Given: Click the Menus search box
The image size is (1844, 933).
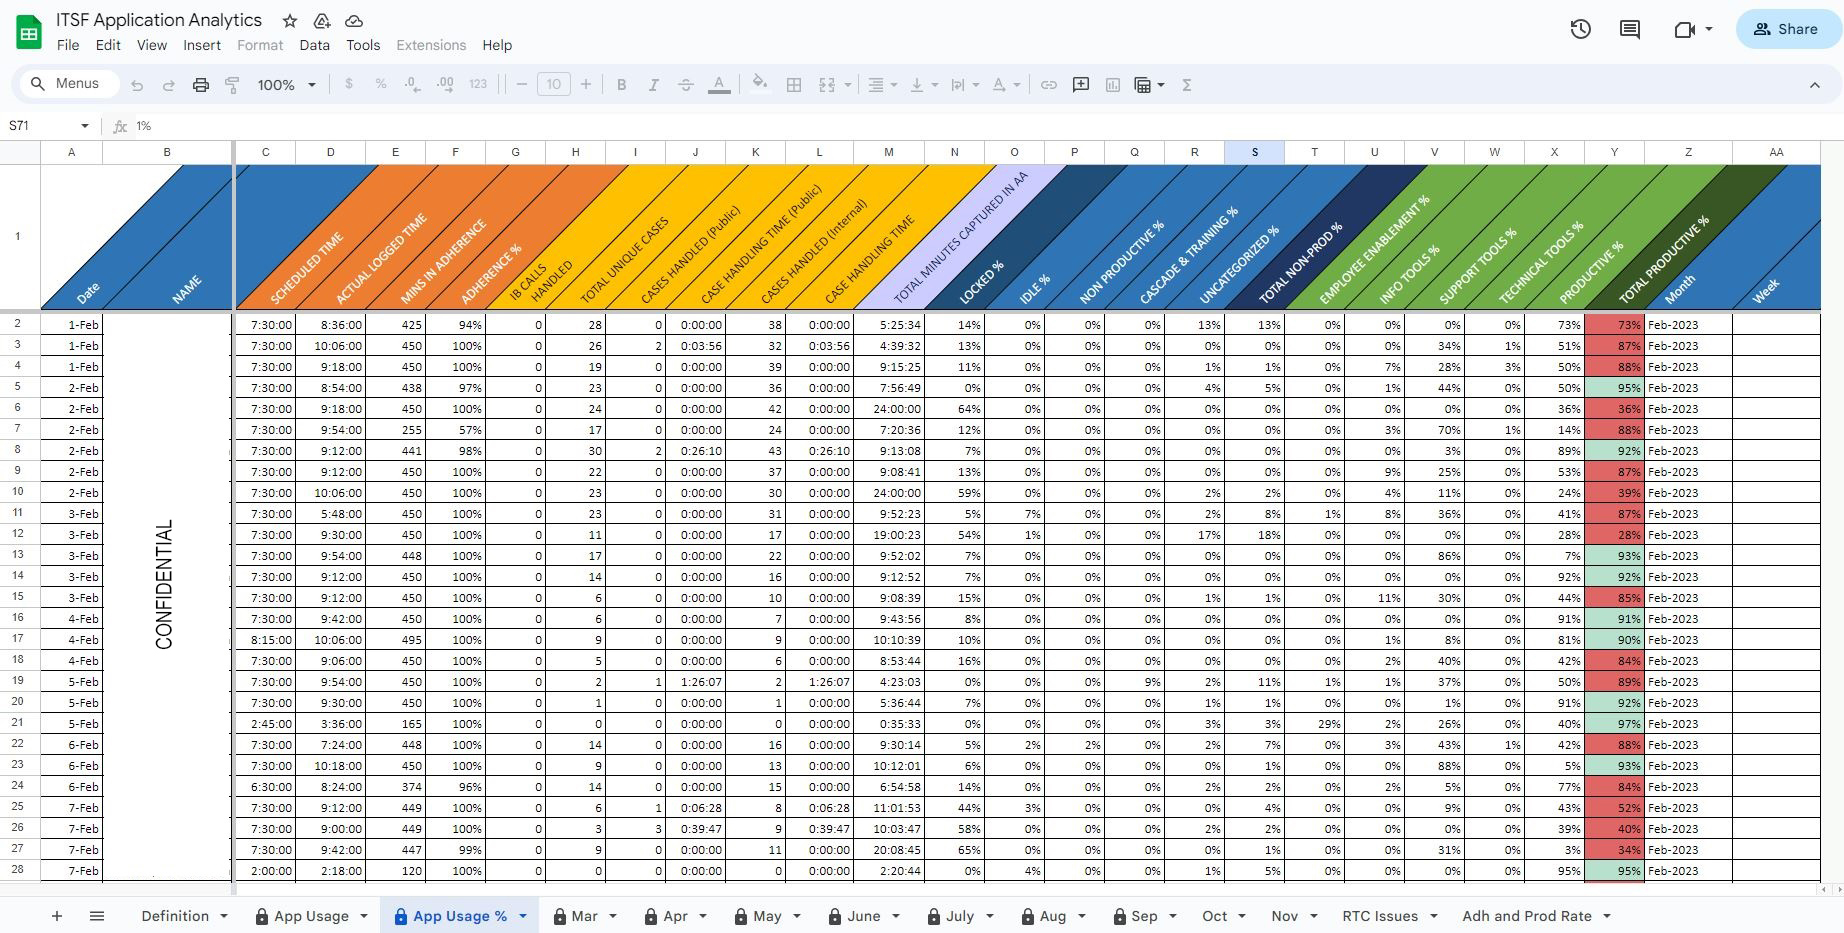Looking at the screenshot, I should tap(69, 84).
